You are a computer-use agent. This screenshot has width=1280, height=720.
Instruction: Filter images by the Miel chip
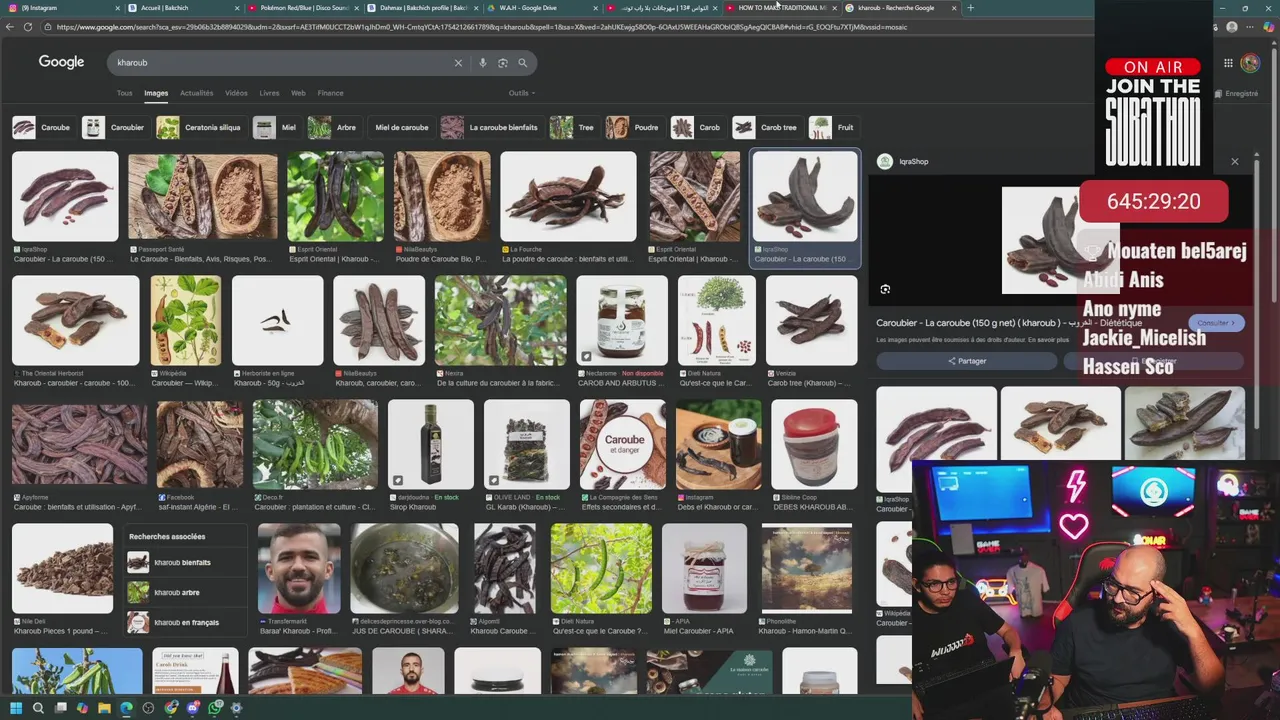[x=275, y=128]
